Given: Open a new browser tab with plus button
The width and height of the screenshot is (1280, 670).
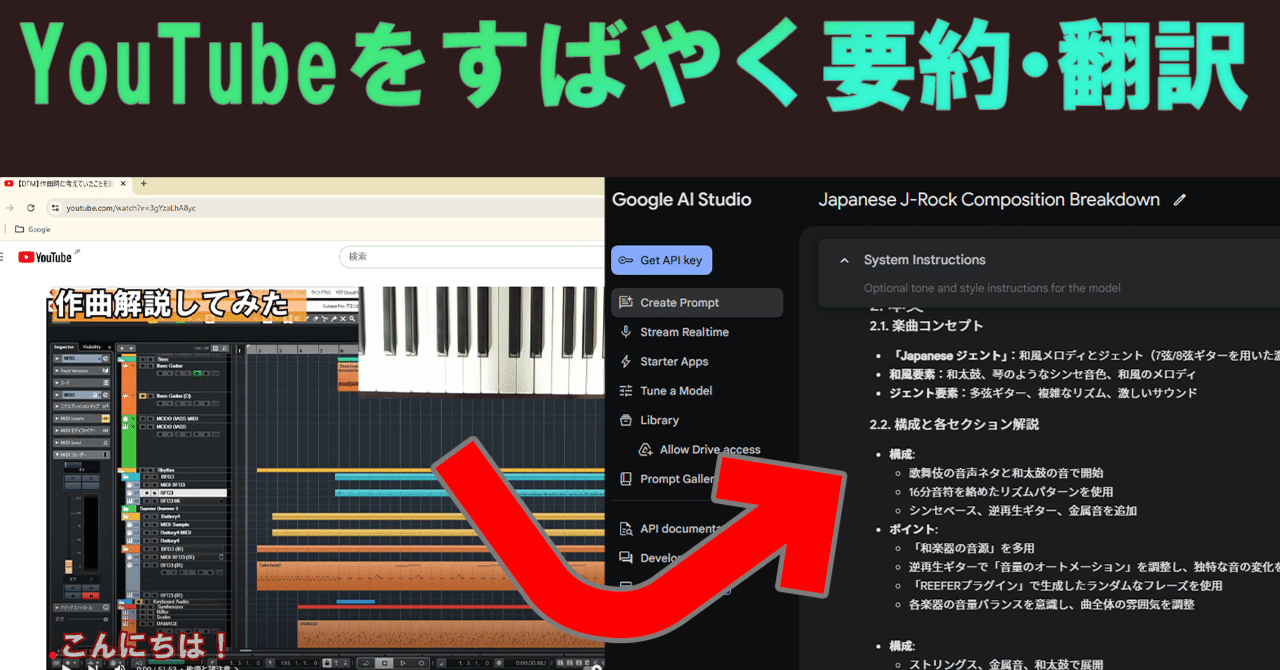Looking at the screenshot, I should [x=143, y=184].
